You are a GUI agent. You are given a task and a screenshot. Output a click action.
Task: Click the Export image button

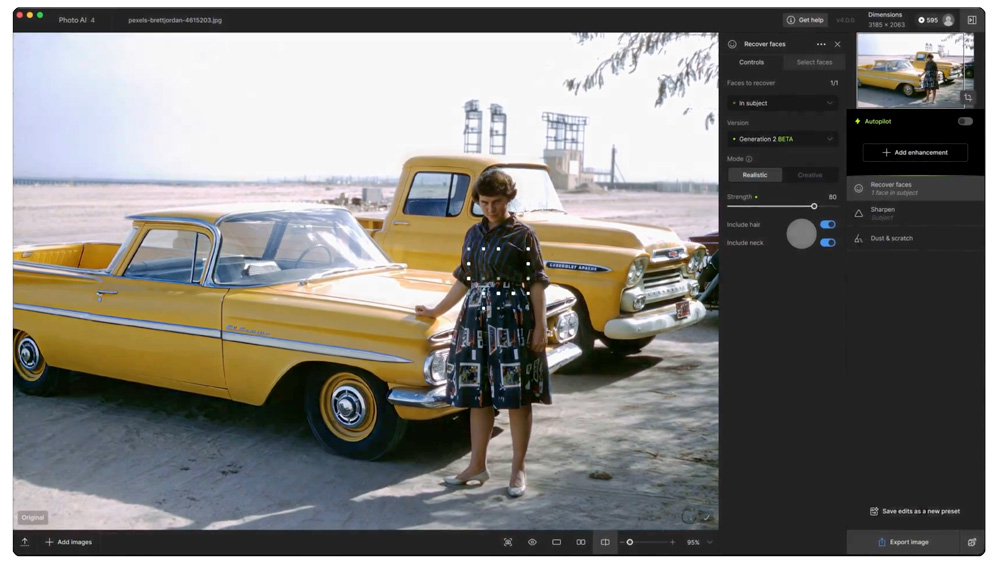(903, 542)
